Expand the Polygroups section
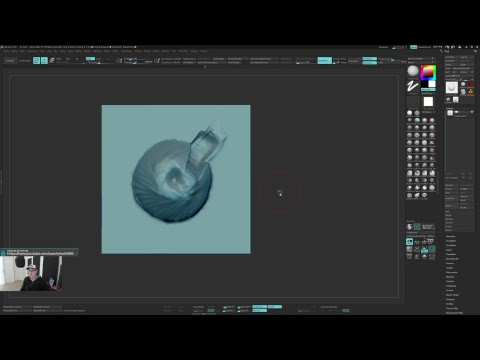The width and height of the screenshot is (480, 360). pyautogui.click(x=451, y=286)
